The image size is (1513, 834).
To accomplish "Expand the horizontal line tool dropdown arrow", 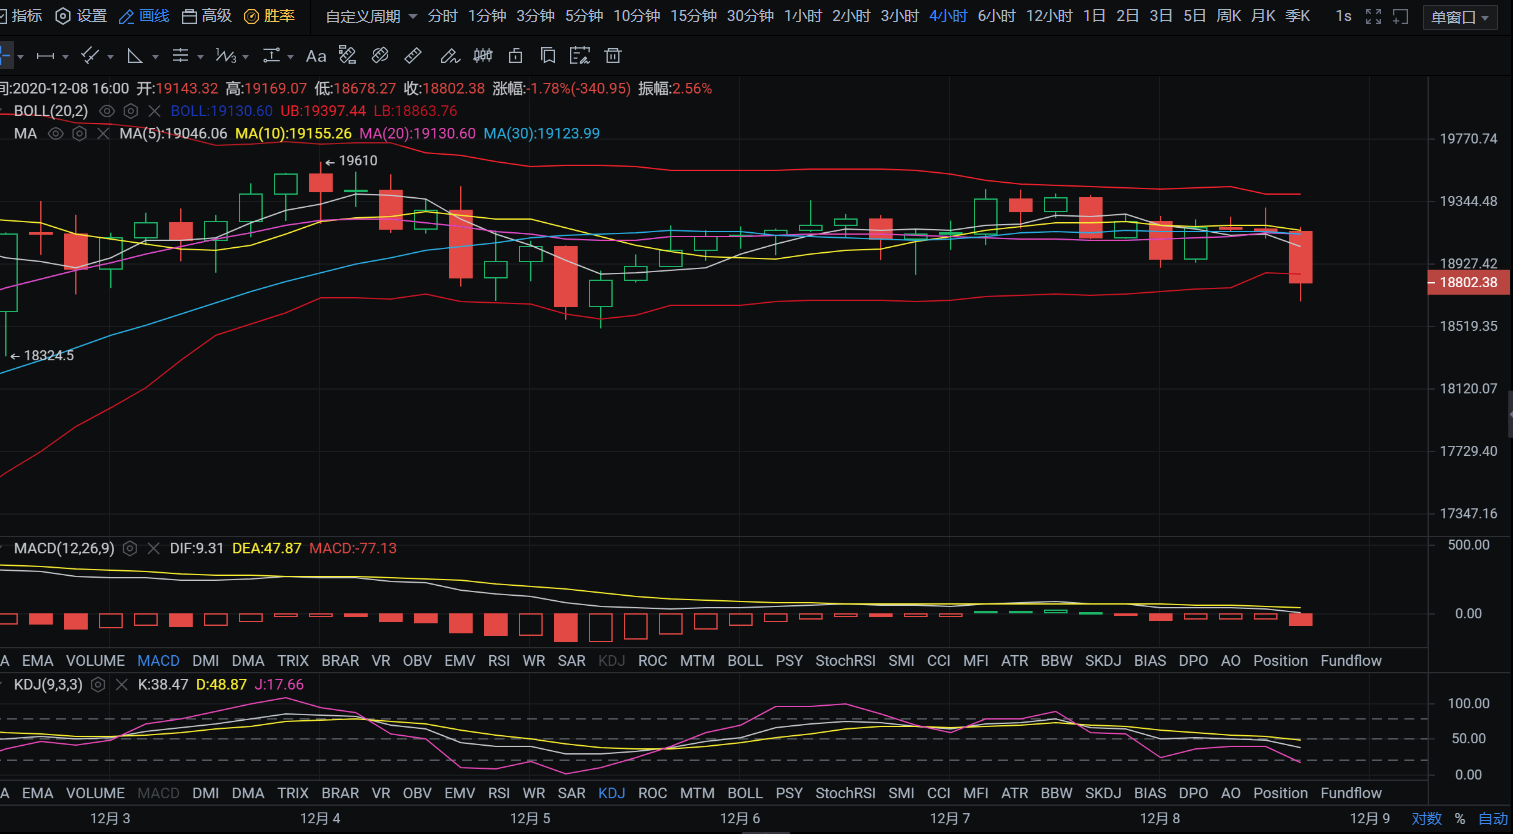I will pos(66,57).
